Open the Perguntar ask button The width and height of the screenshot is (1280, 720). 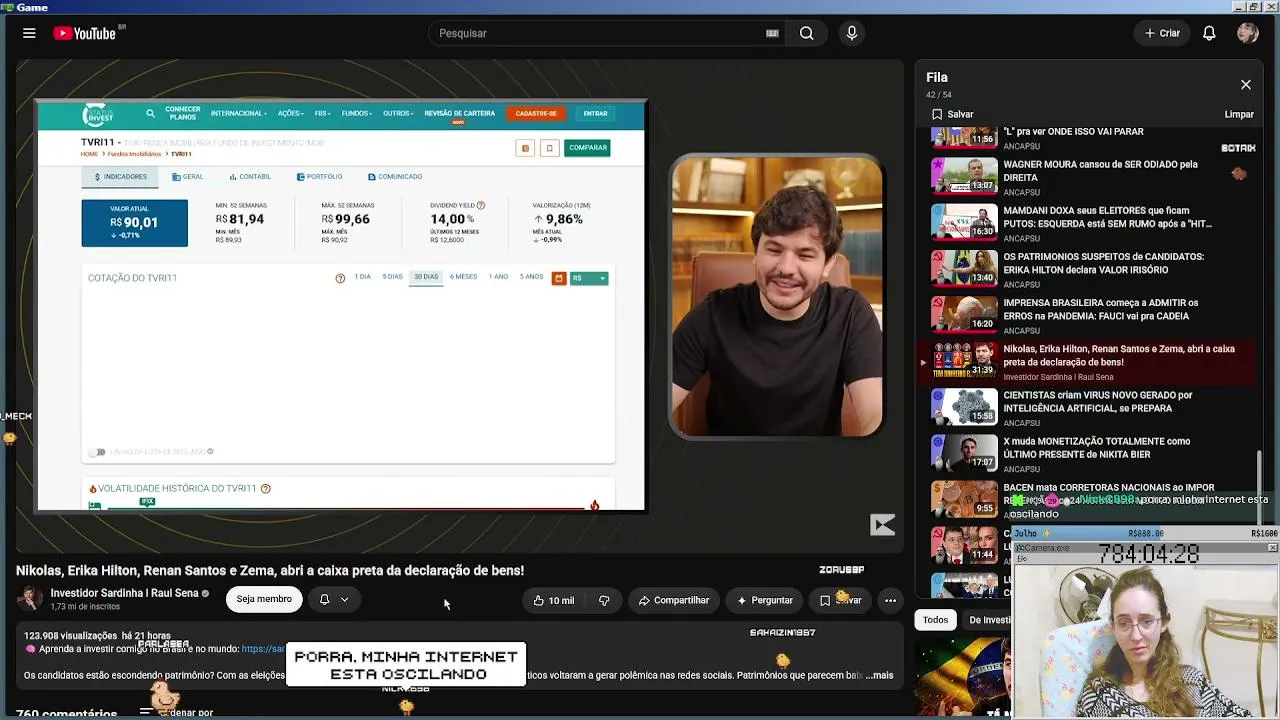(764, 600)
